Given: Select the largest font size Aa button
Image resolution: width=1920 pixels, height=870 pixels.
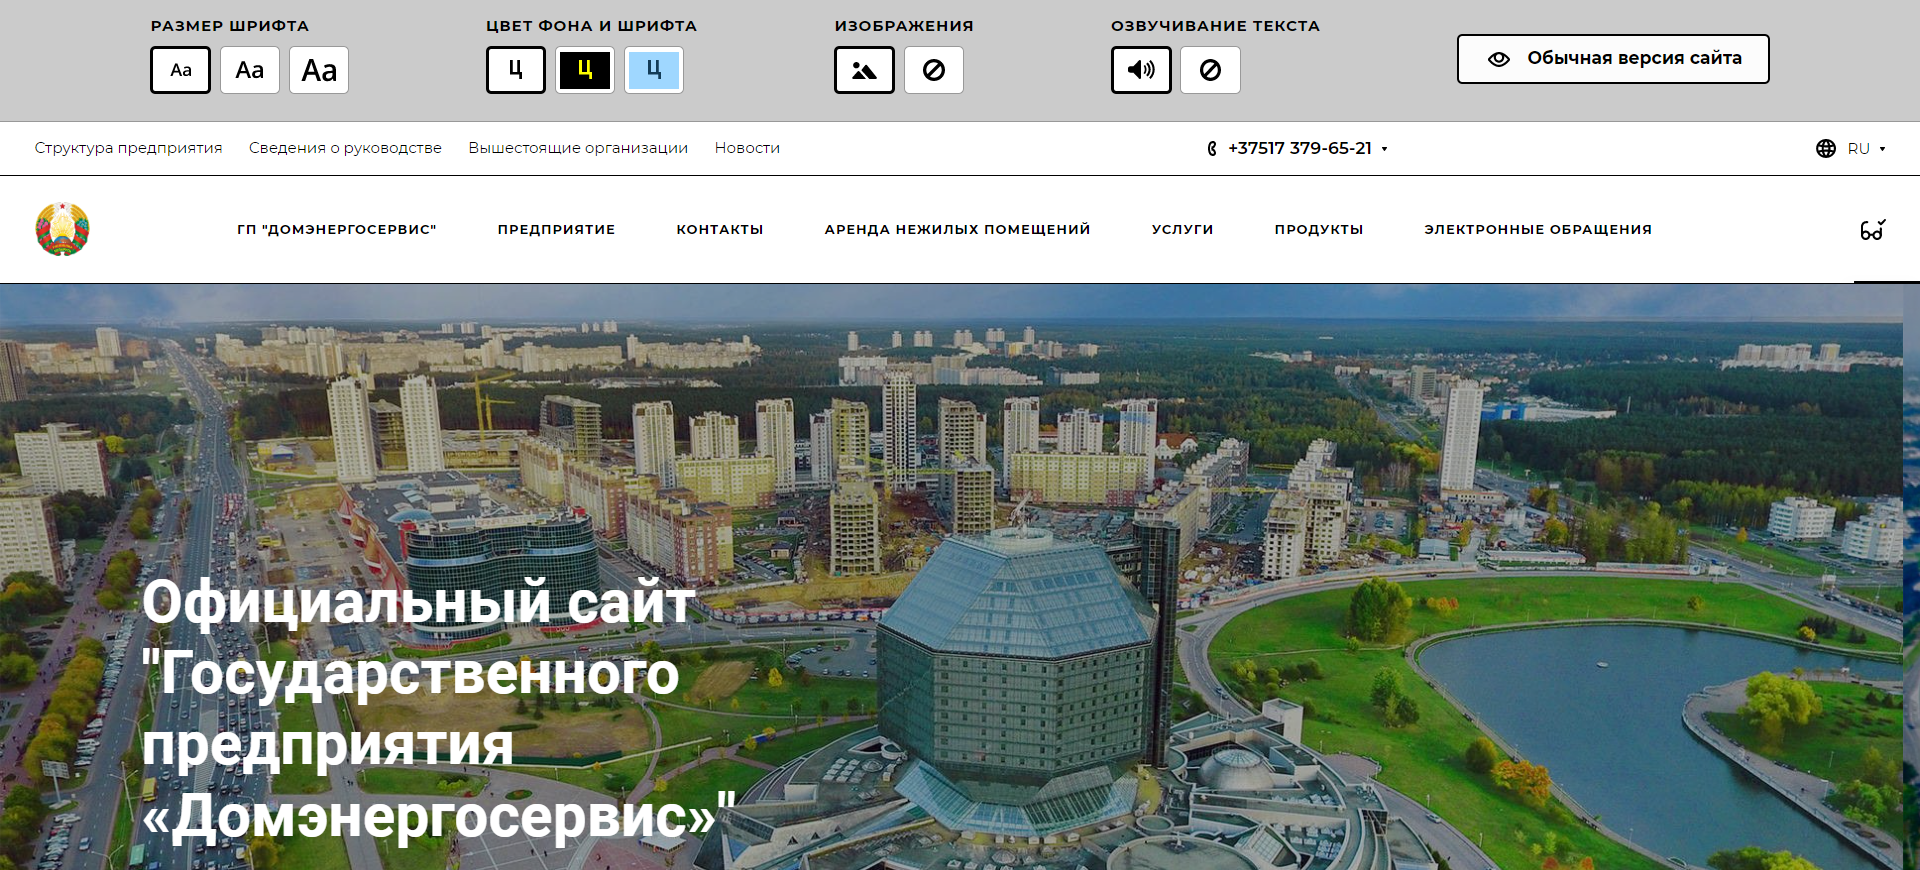Looking at the screenshot, I should coord(319,70).
